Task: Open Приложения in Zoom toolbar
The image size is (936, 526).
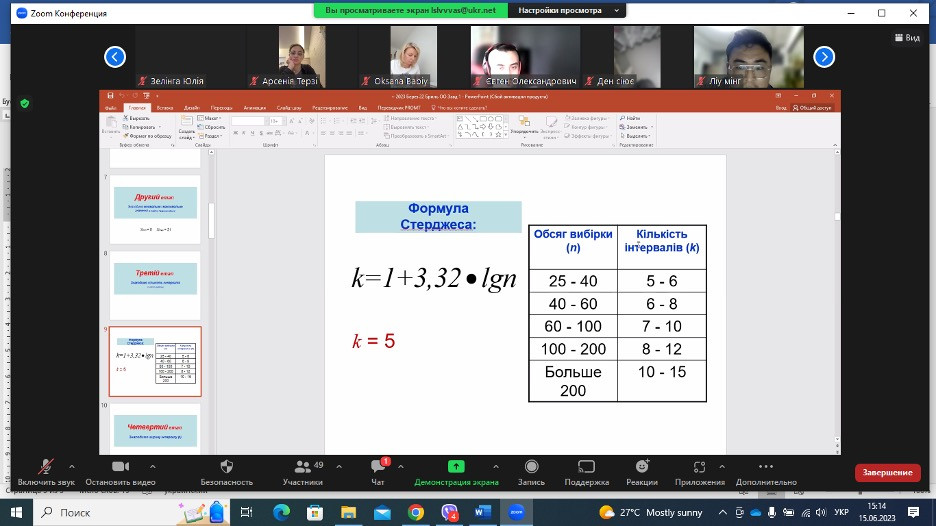Action: [x=700, y=472]
